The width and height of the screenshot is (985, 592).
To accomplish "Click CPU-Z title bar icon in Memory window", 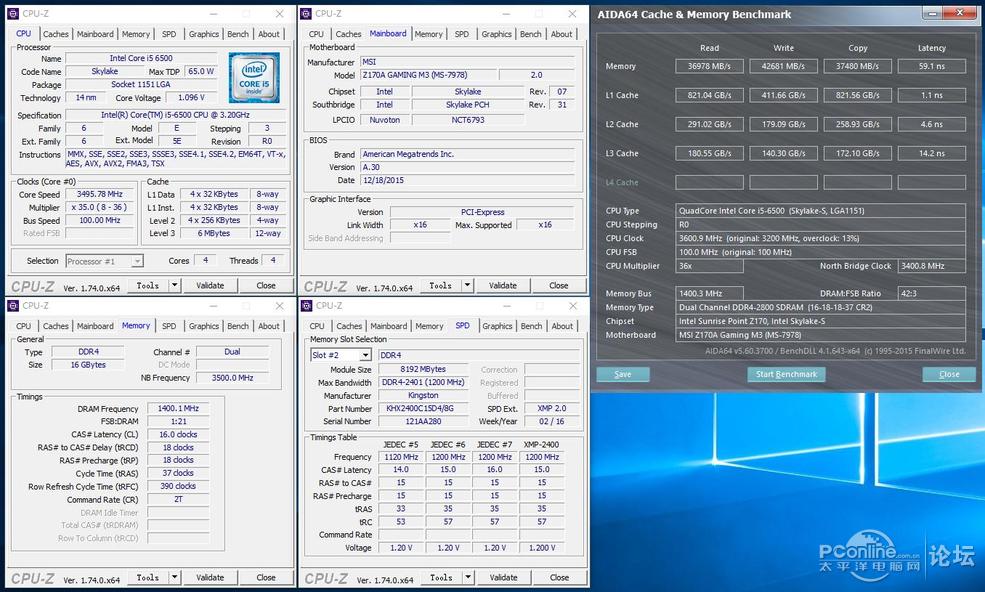I will pos(12,305).
